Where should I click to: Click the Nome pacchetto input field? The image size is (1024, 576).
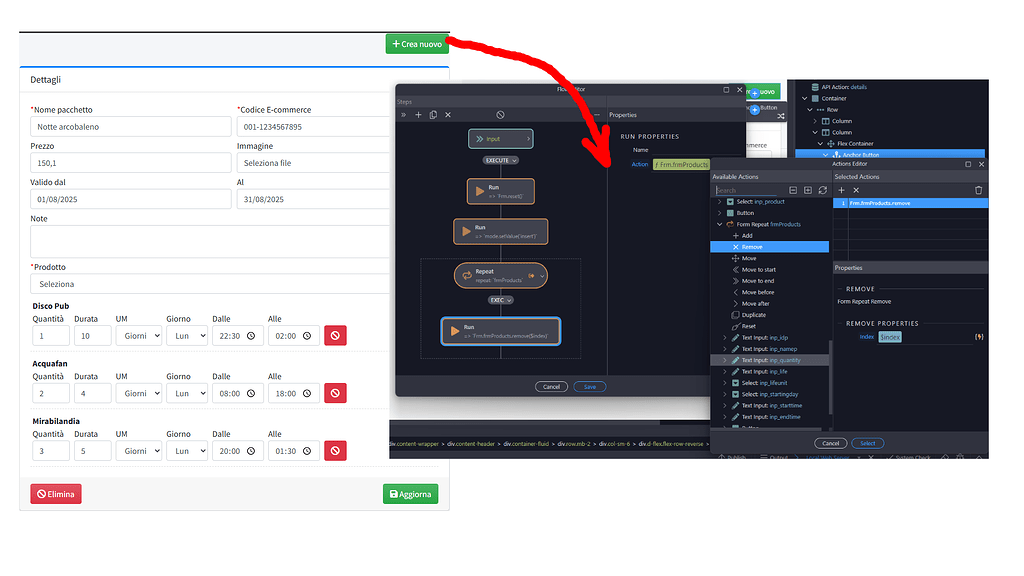point(131,127)
